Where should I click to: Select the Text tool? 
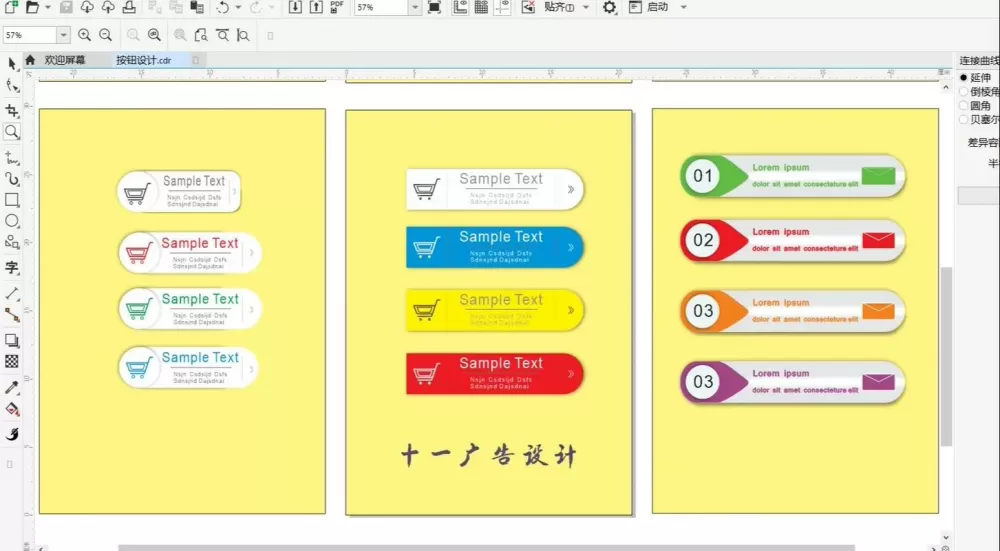(12, 267)
